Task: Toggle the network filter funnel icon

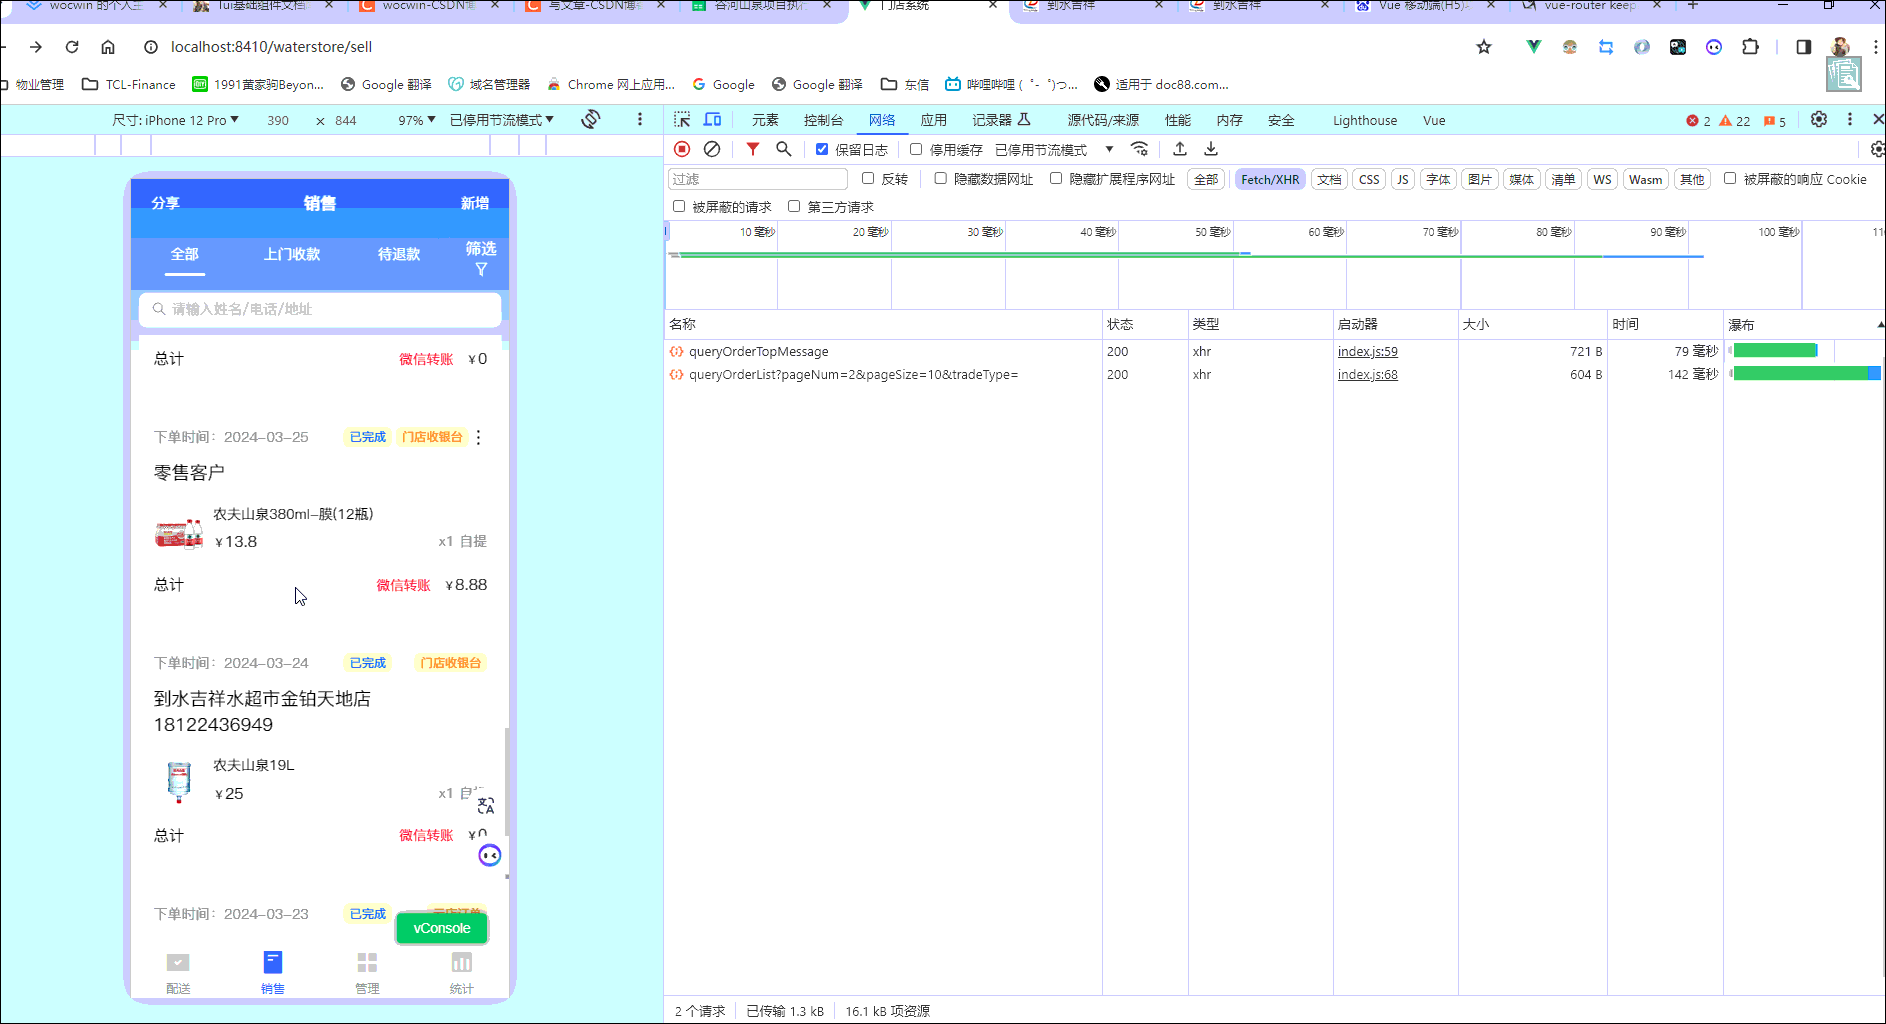Action: 753,149
